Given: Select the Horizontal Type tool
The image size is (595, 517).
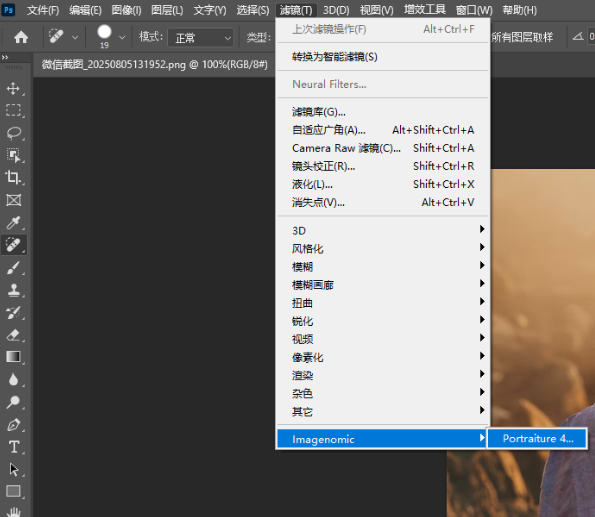Looking at the screenshot, I should tap(13, 447).
